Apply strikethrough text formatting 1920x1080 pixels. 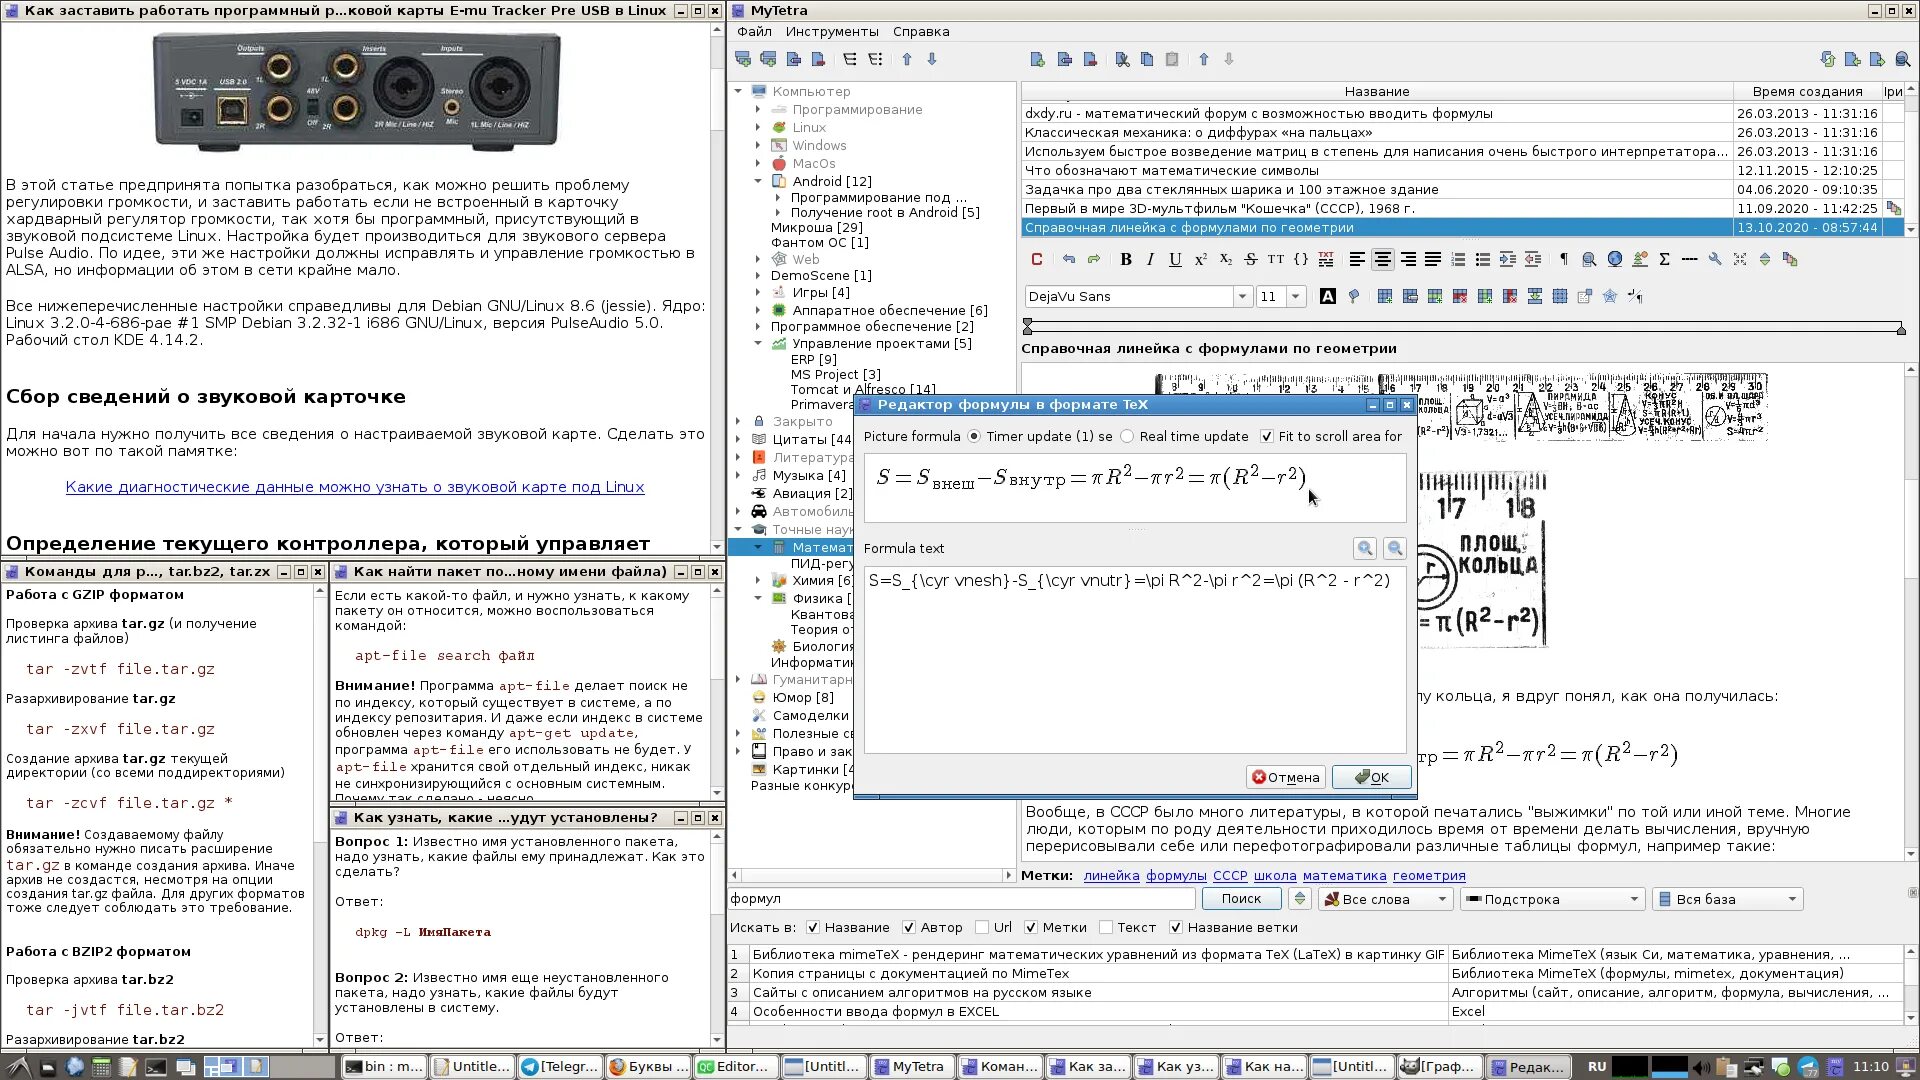pyautogui.click(x=1250, y=260)
